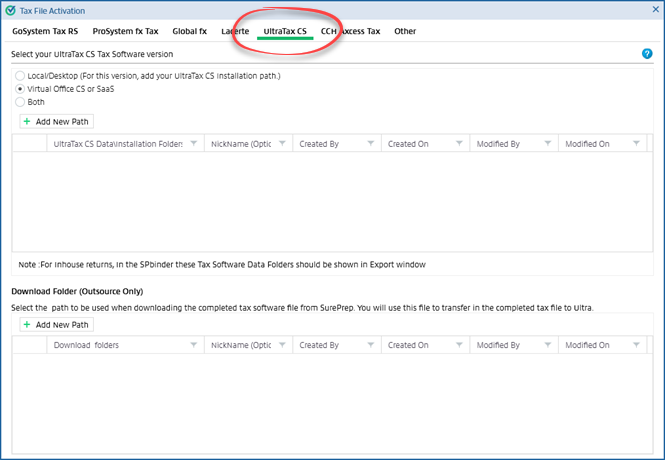665x460 pixels.
Task: Add New Path under Download Folder section
Action: click(57, 324)
